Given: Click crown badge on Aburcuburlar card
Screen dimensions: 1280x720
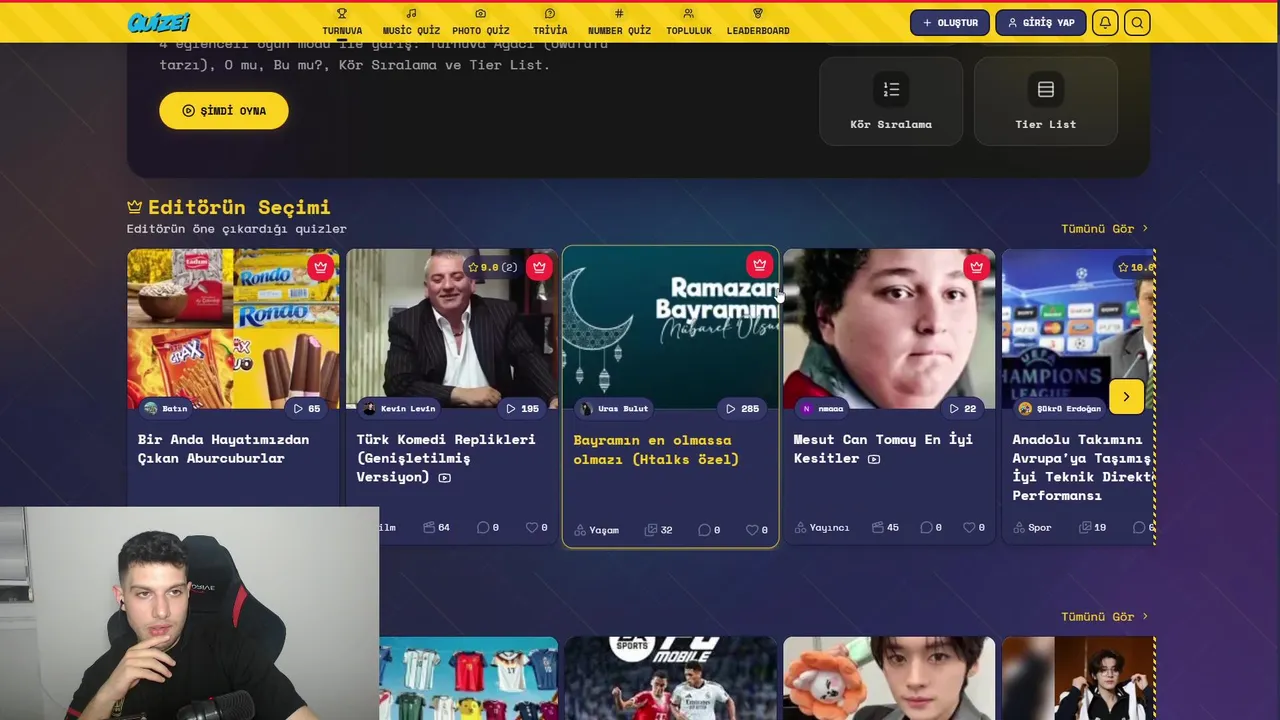Looking at the screenshot, I should pos(320,267).
